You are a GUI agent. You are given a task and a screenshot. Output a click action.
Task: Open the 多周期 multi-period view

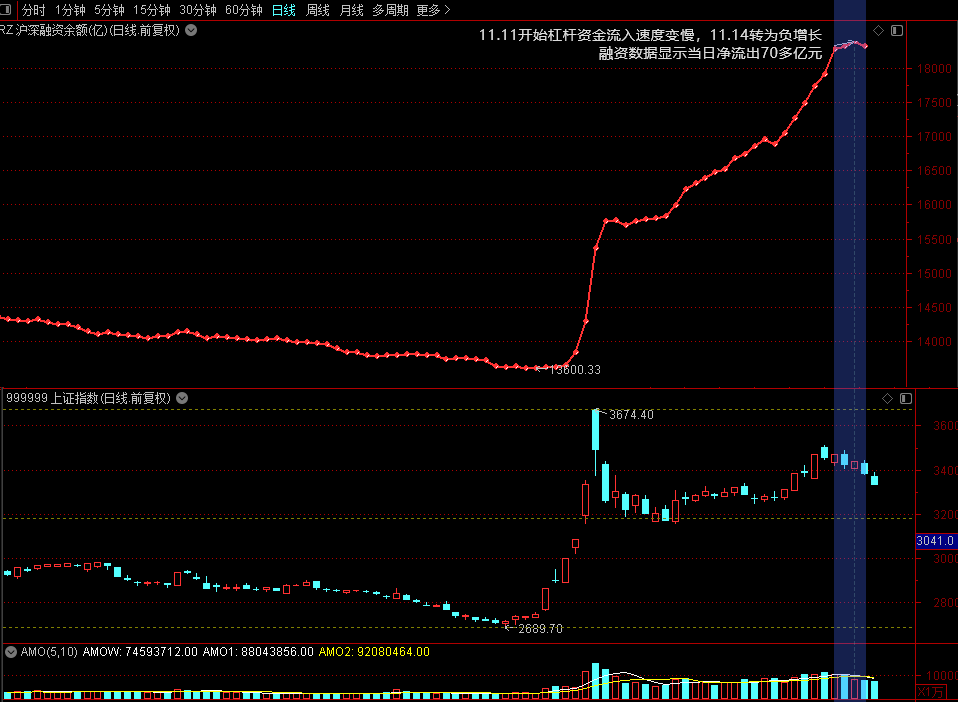pyautogui.click(x=390, y=10)
